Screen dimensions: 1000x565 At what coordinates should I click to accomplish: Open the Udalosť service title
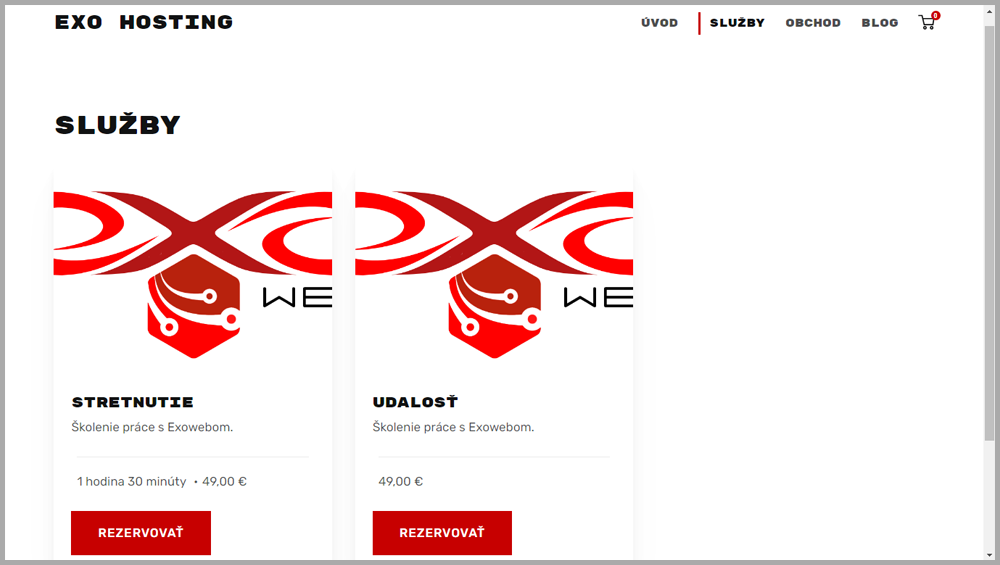click(x=415, y=402)
